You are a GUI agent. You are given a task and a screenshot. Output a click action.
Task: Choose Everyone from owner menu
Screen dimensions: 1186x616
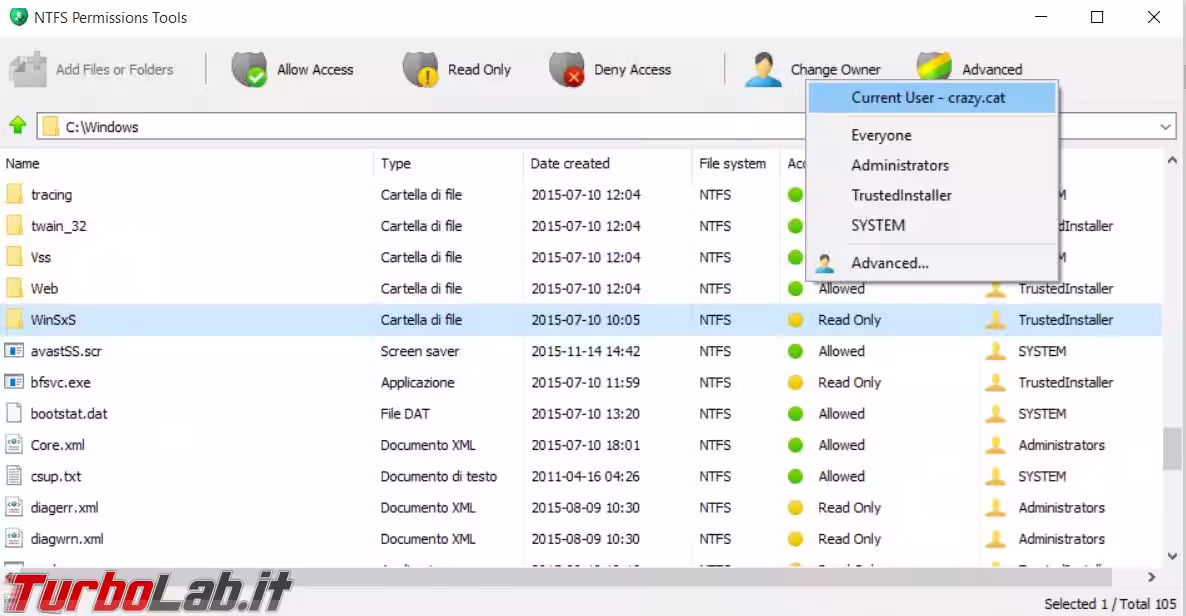pyautogui.click(x=881, y=135)
